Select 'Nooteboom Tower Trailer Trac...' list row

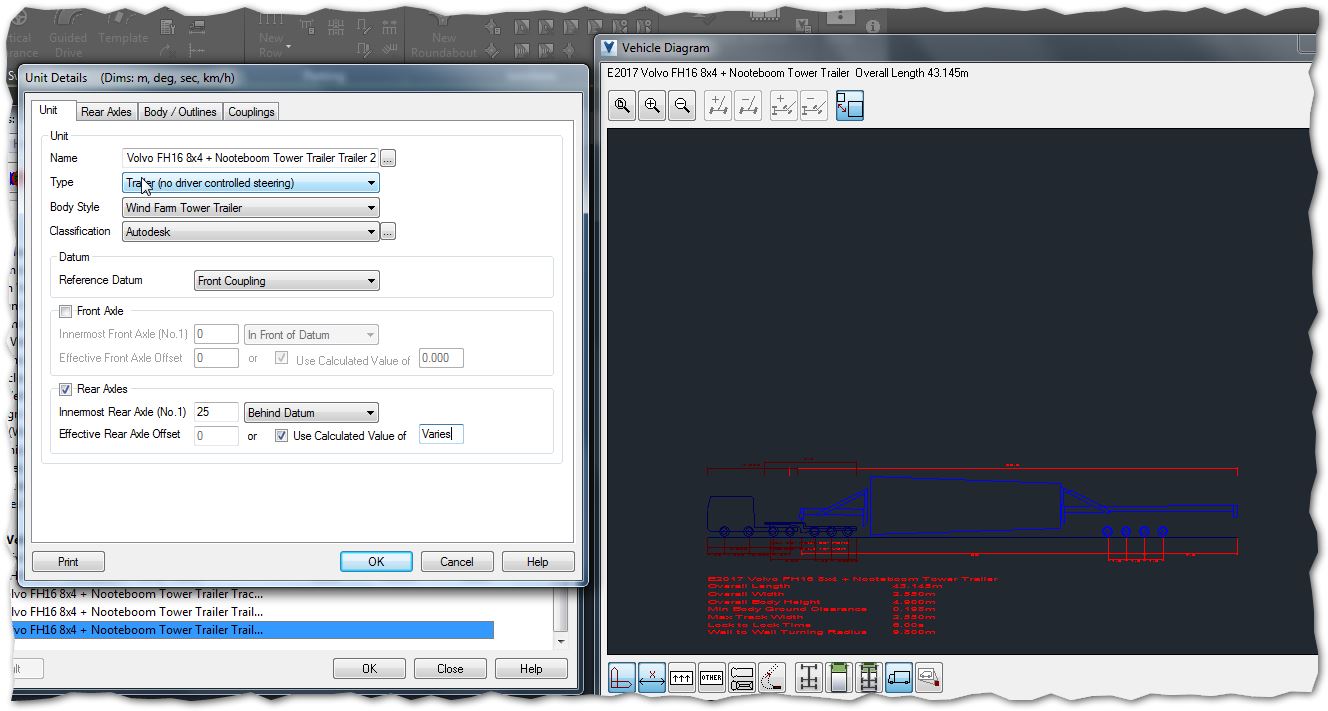click(251, 593)
